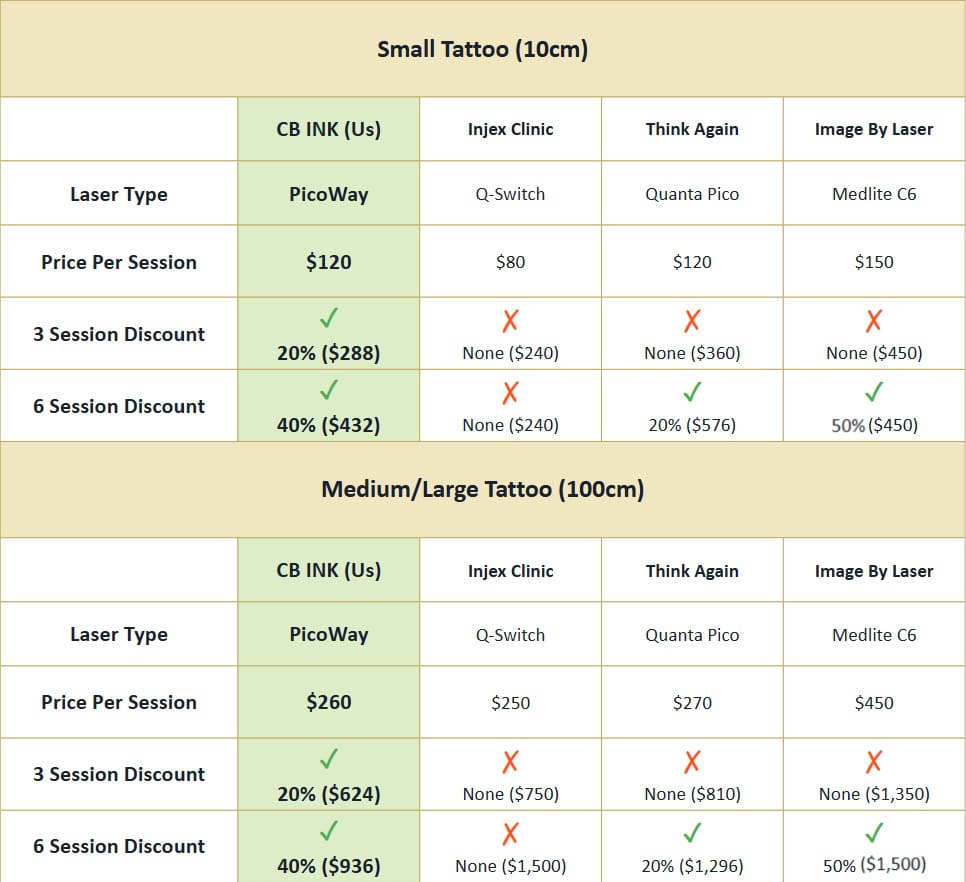Viewport: 966px width, 882px height.
Task: Select the "$150" price cell
Action: point(874,262)
